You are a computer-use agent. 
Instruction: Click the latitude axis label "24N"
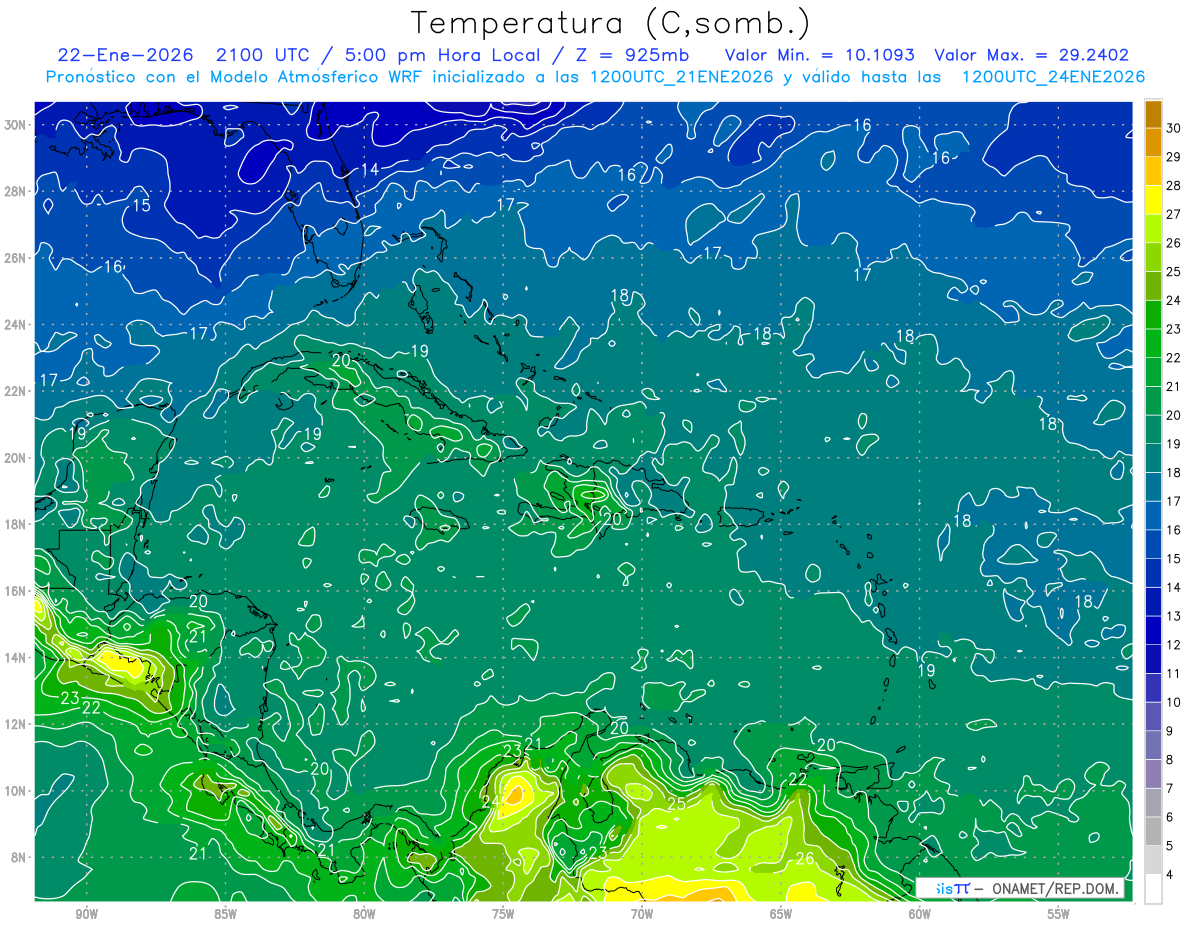(16, 324)
